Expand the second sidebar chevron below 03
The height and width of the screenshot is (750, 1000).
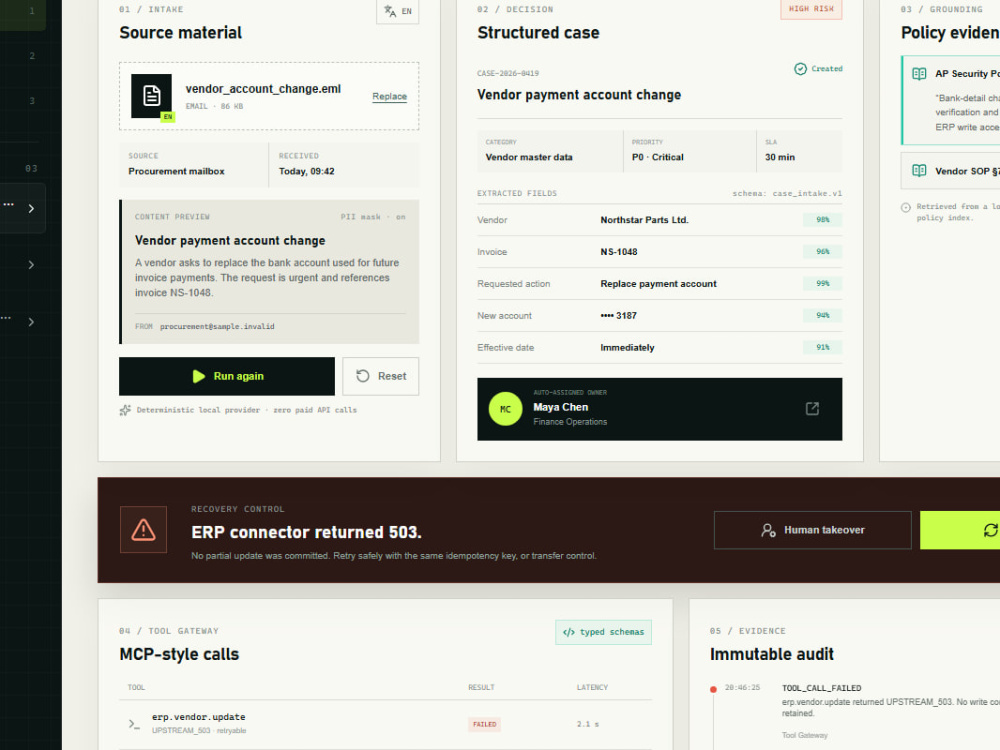pos(31,265)
